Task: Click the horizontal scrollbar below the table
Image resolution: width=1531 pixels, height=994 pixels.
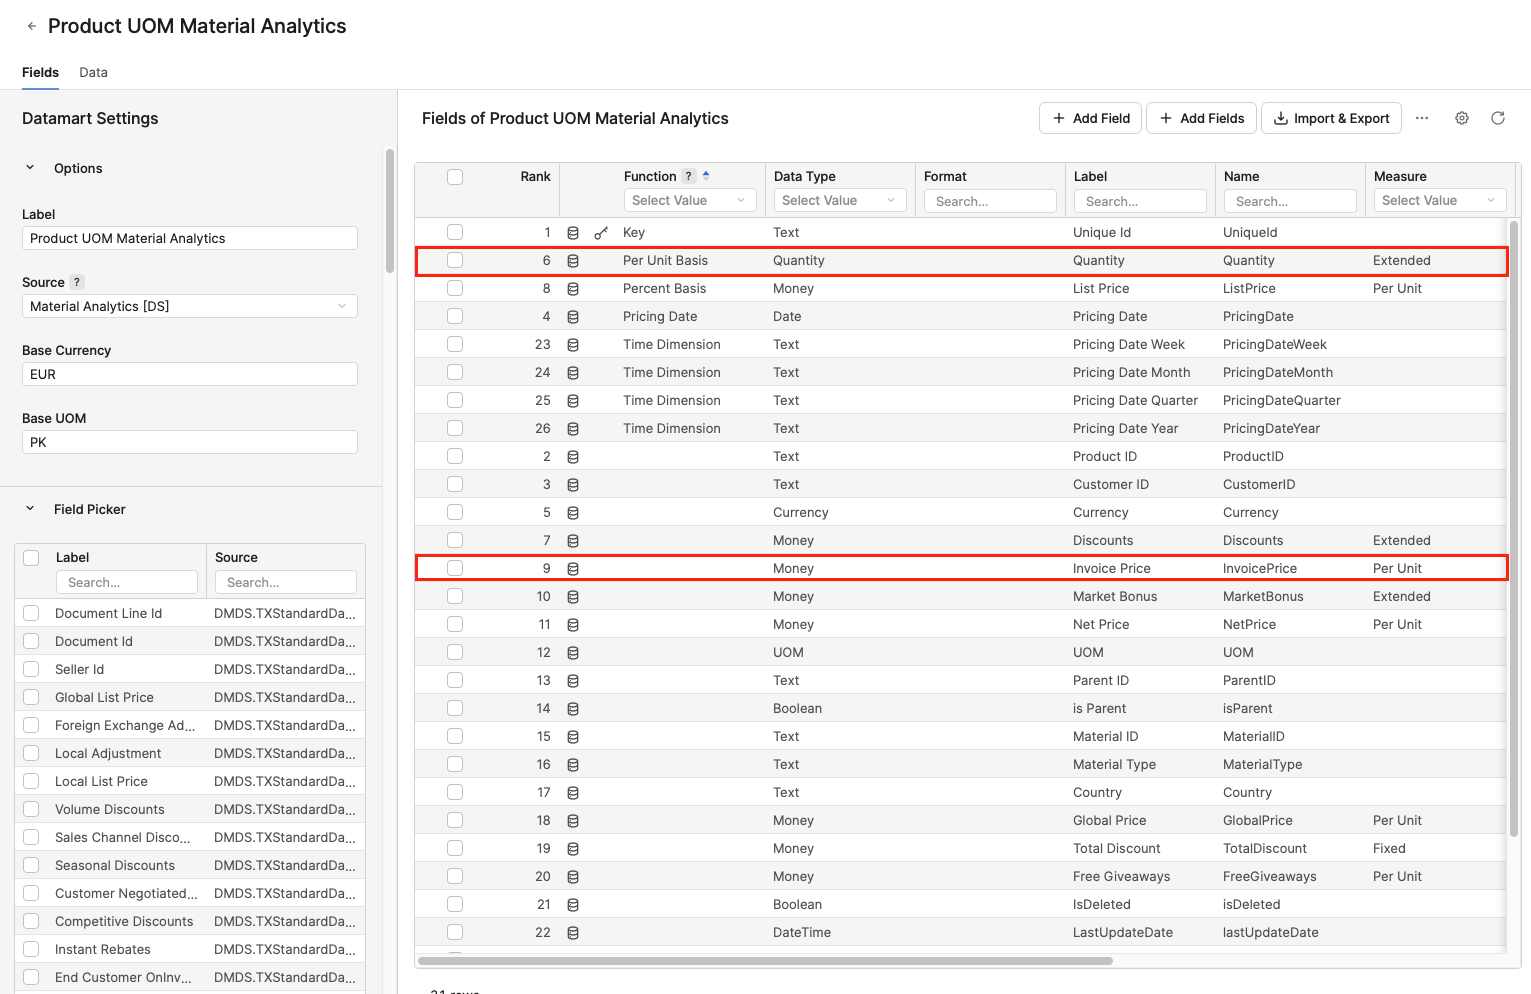Action: tap(765, 961)
